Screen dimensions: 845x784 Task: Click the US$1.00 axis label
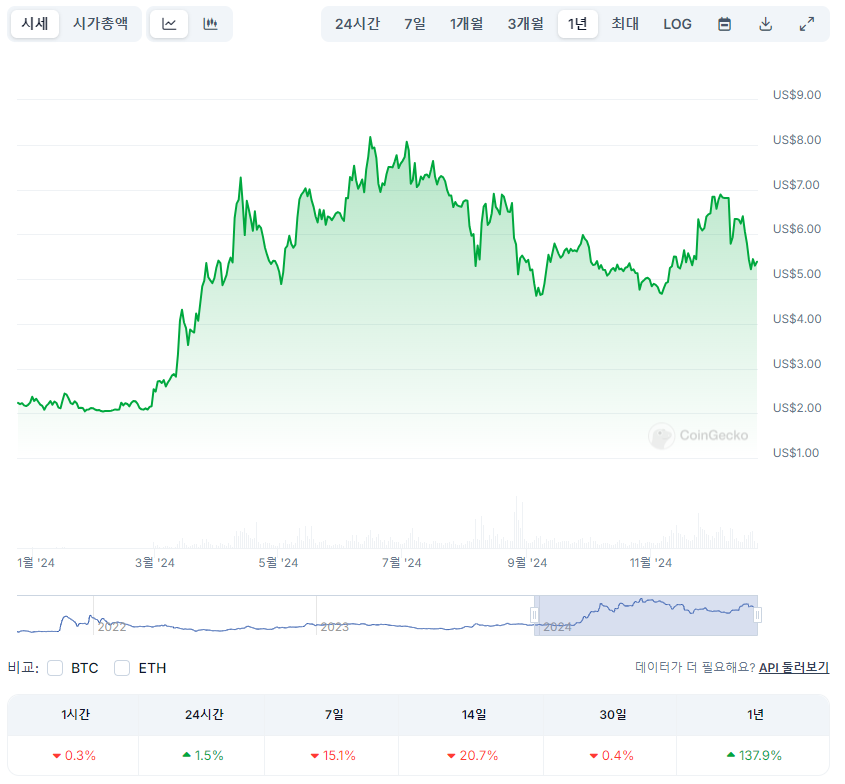796,453
